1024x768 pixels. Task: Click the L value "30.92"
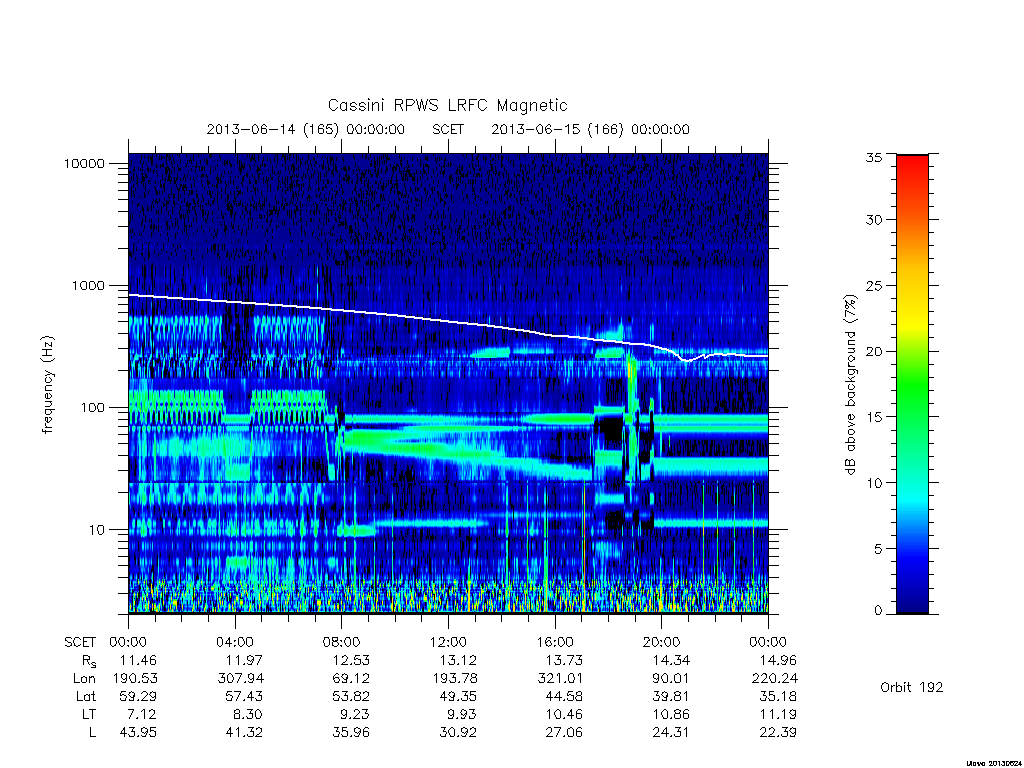pyautogui.click(x=458, y=733)
